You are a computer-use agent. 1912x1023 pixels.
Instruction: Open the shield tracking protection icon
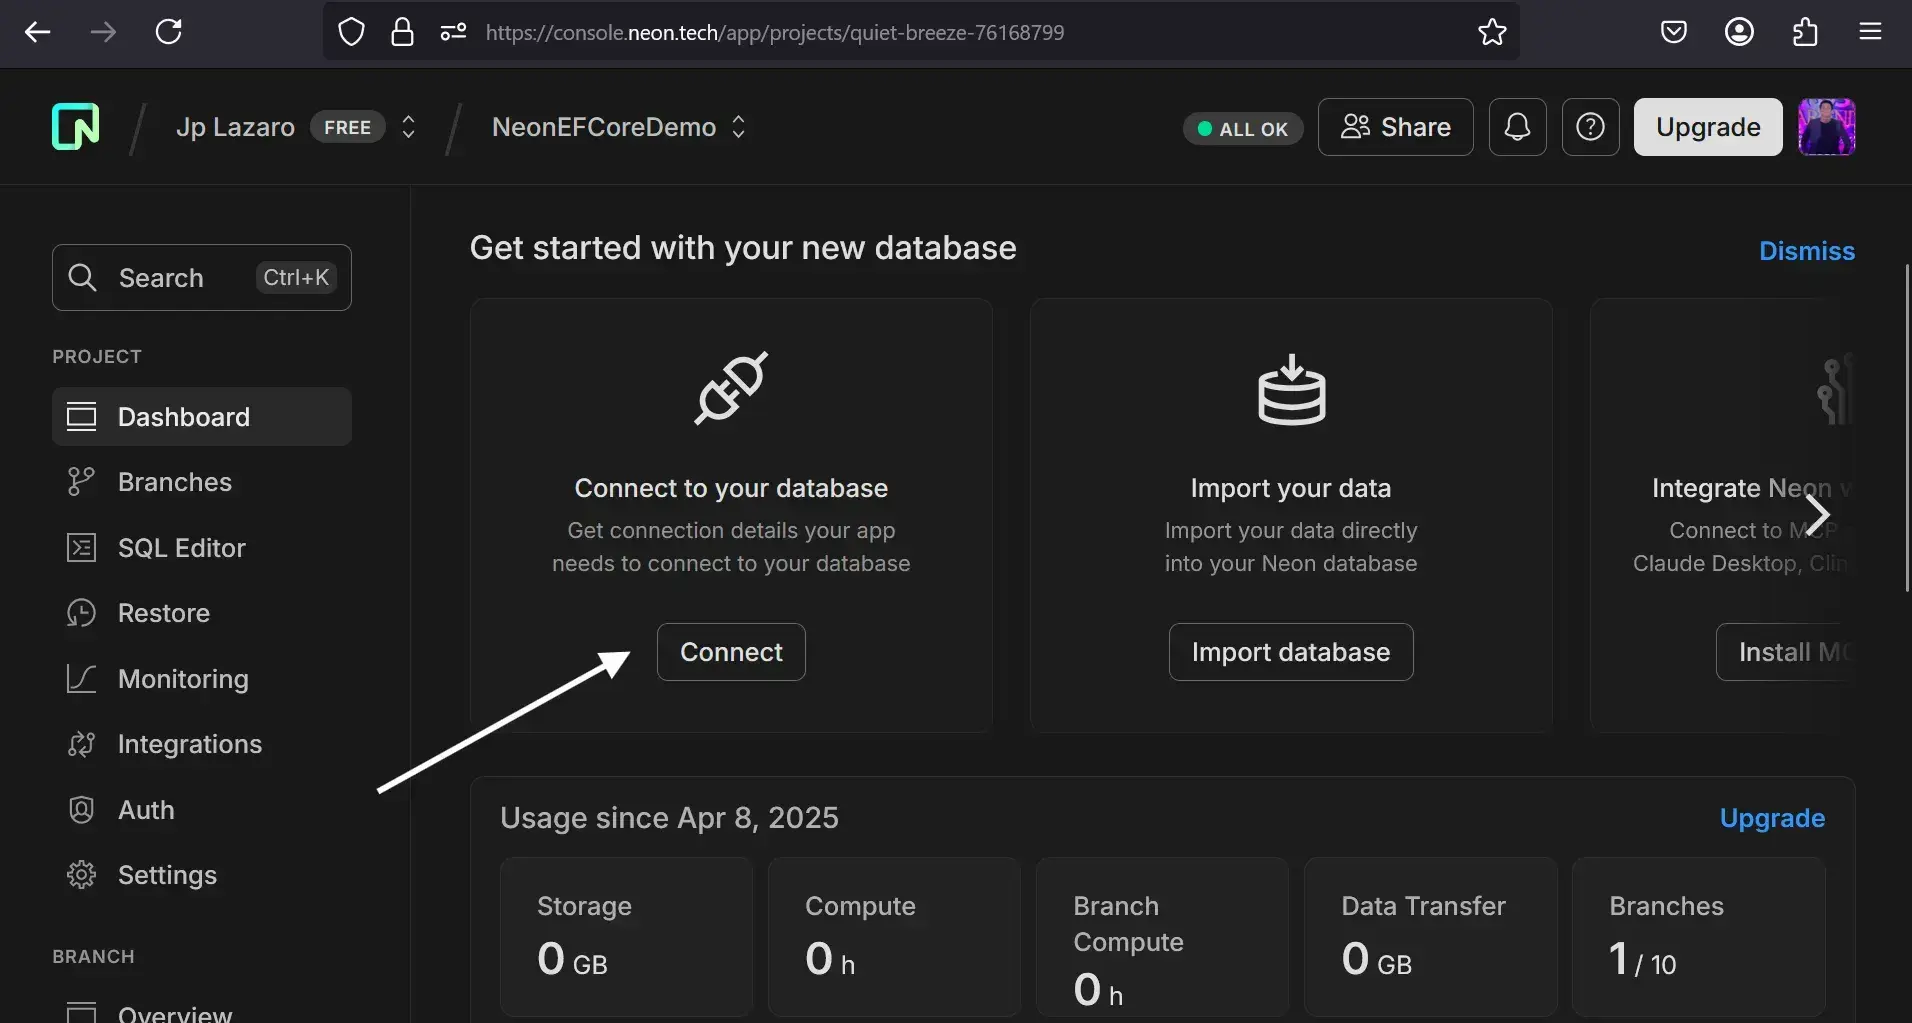[351, 32]
